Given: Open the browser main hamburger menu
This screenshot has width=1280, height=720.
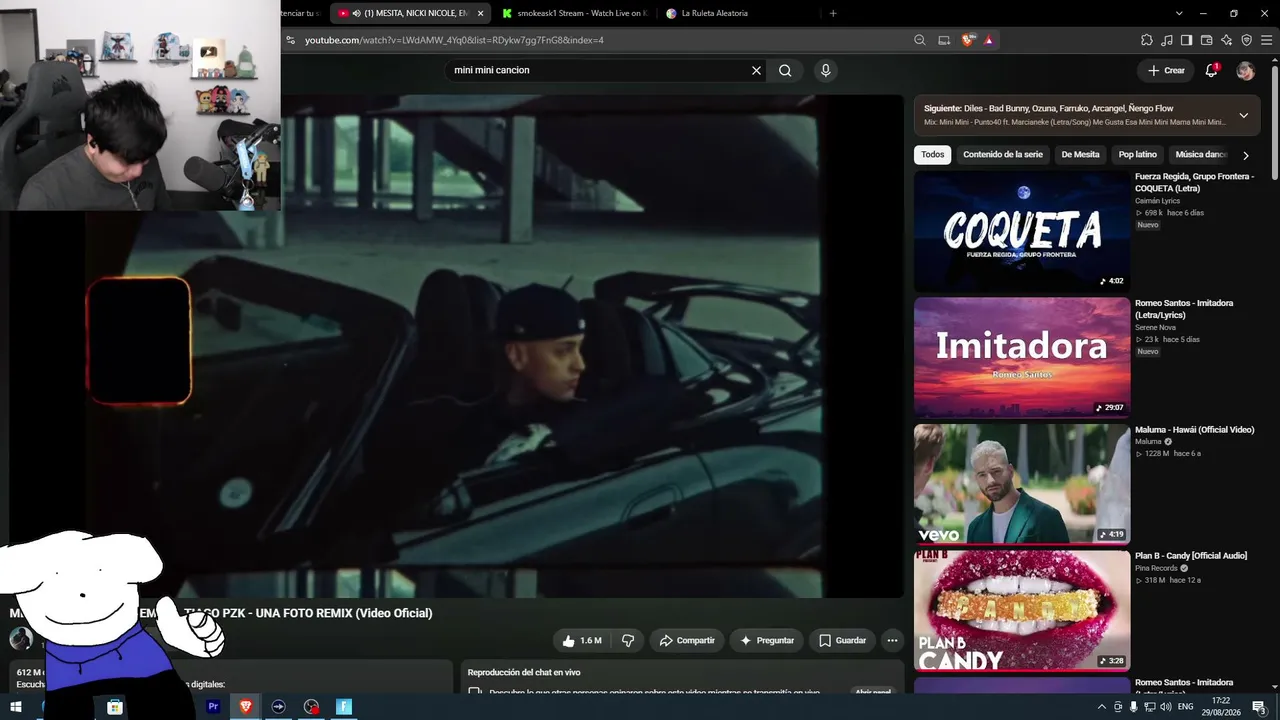Looking at the screenshot, I should click(x=1266, y=40).
